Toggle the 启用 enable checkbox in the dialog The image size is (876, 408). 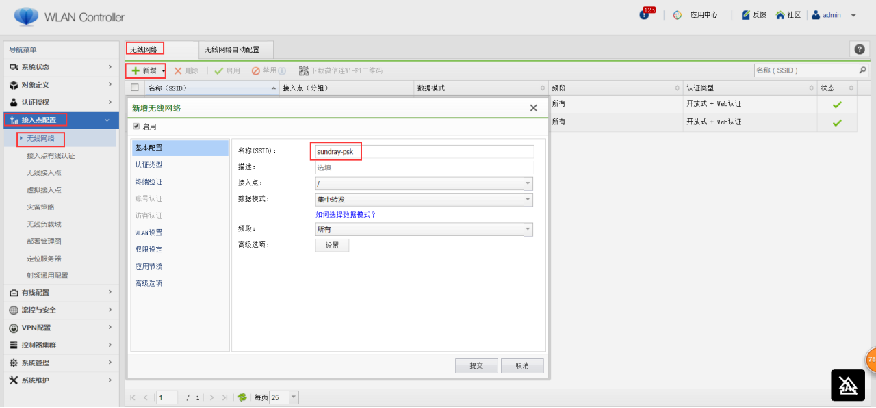[137, 127]
